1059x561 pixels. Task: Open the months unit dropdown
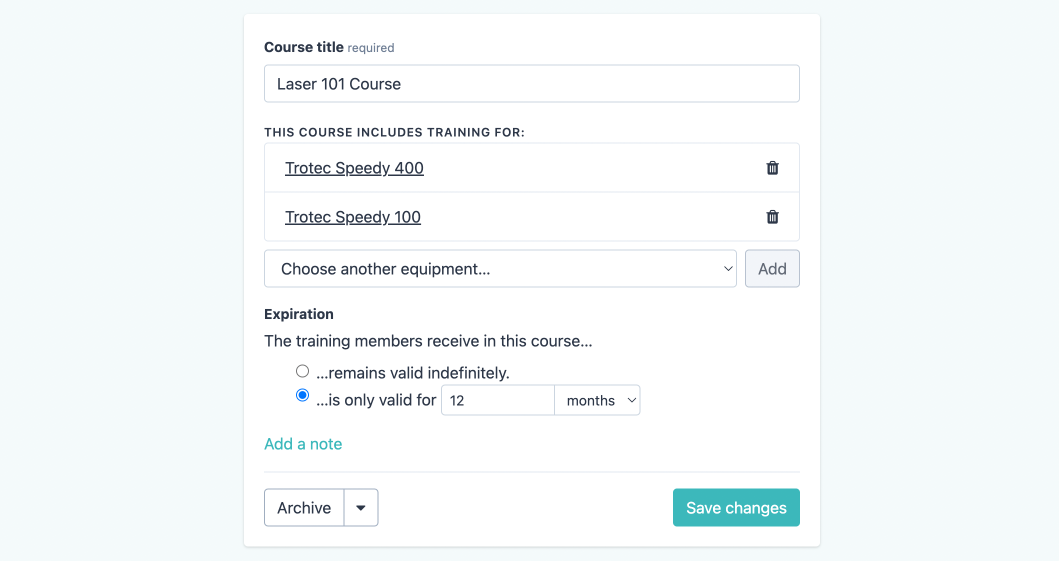[597, 401]
